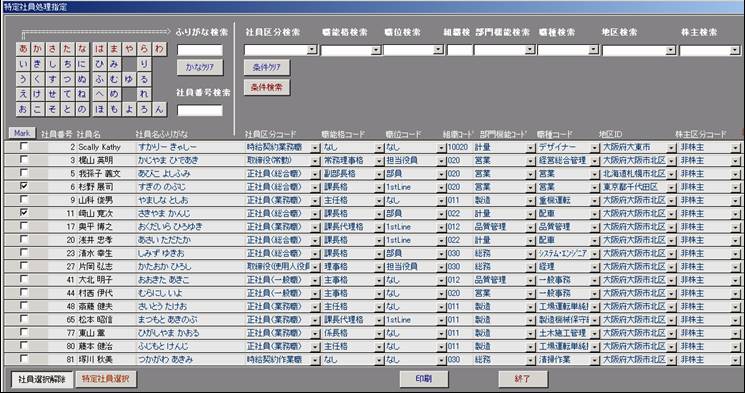Focus the ふりがな検索 input field
The height and width of the screenshot is (393, 745).
pos(200,50)
